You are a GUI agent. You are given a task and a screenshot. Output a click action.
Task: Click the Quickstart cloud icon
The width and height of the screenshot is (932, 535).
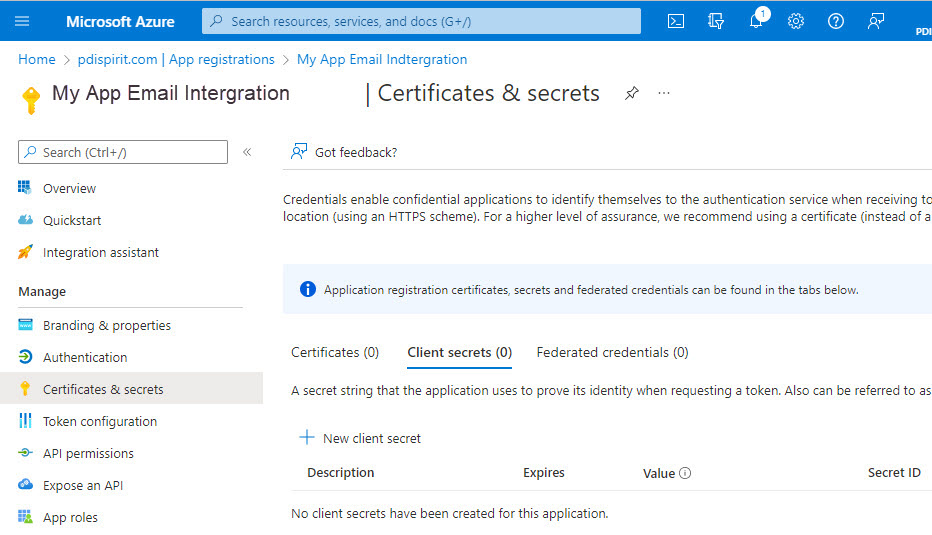pyautogui.click(x=25, y=220)
